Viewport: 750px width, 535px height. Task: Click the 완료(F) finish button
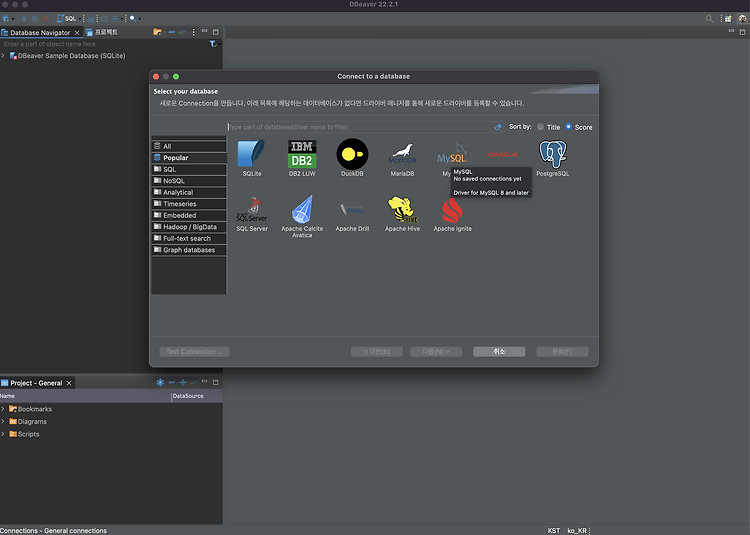562,351
